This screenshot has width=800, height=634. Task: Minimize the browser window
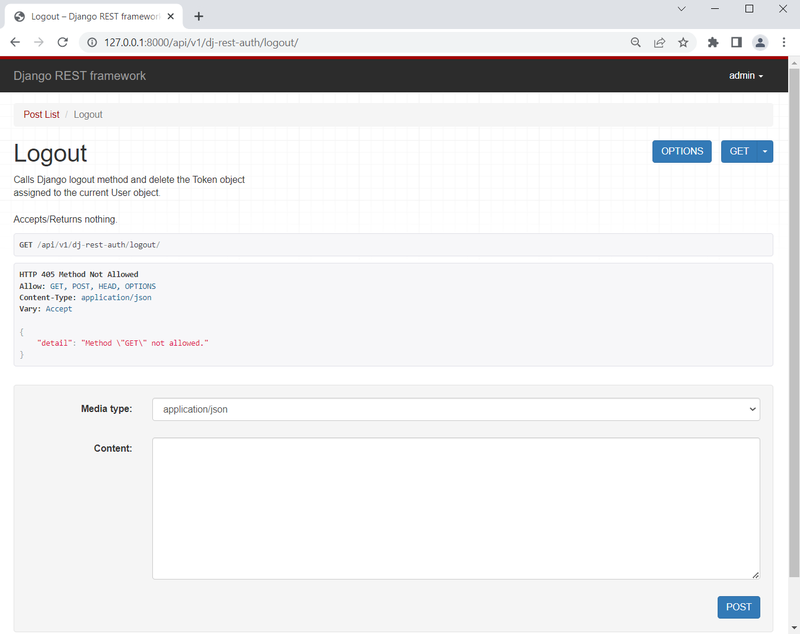pos(715,9)
